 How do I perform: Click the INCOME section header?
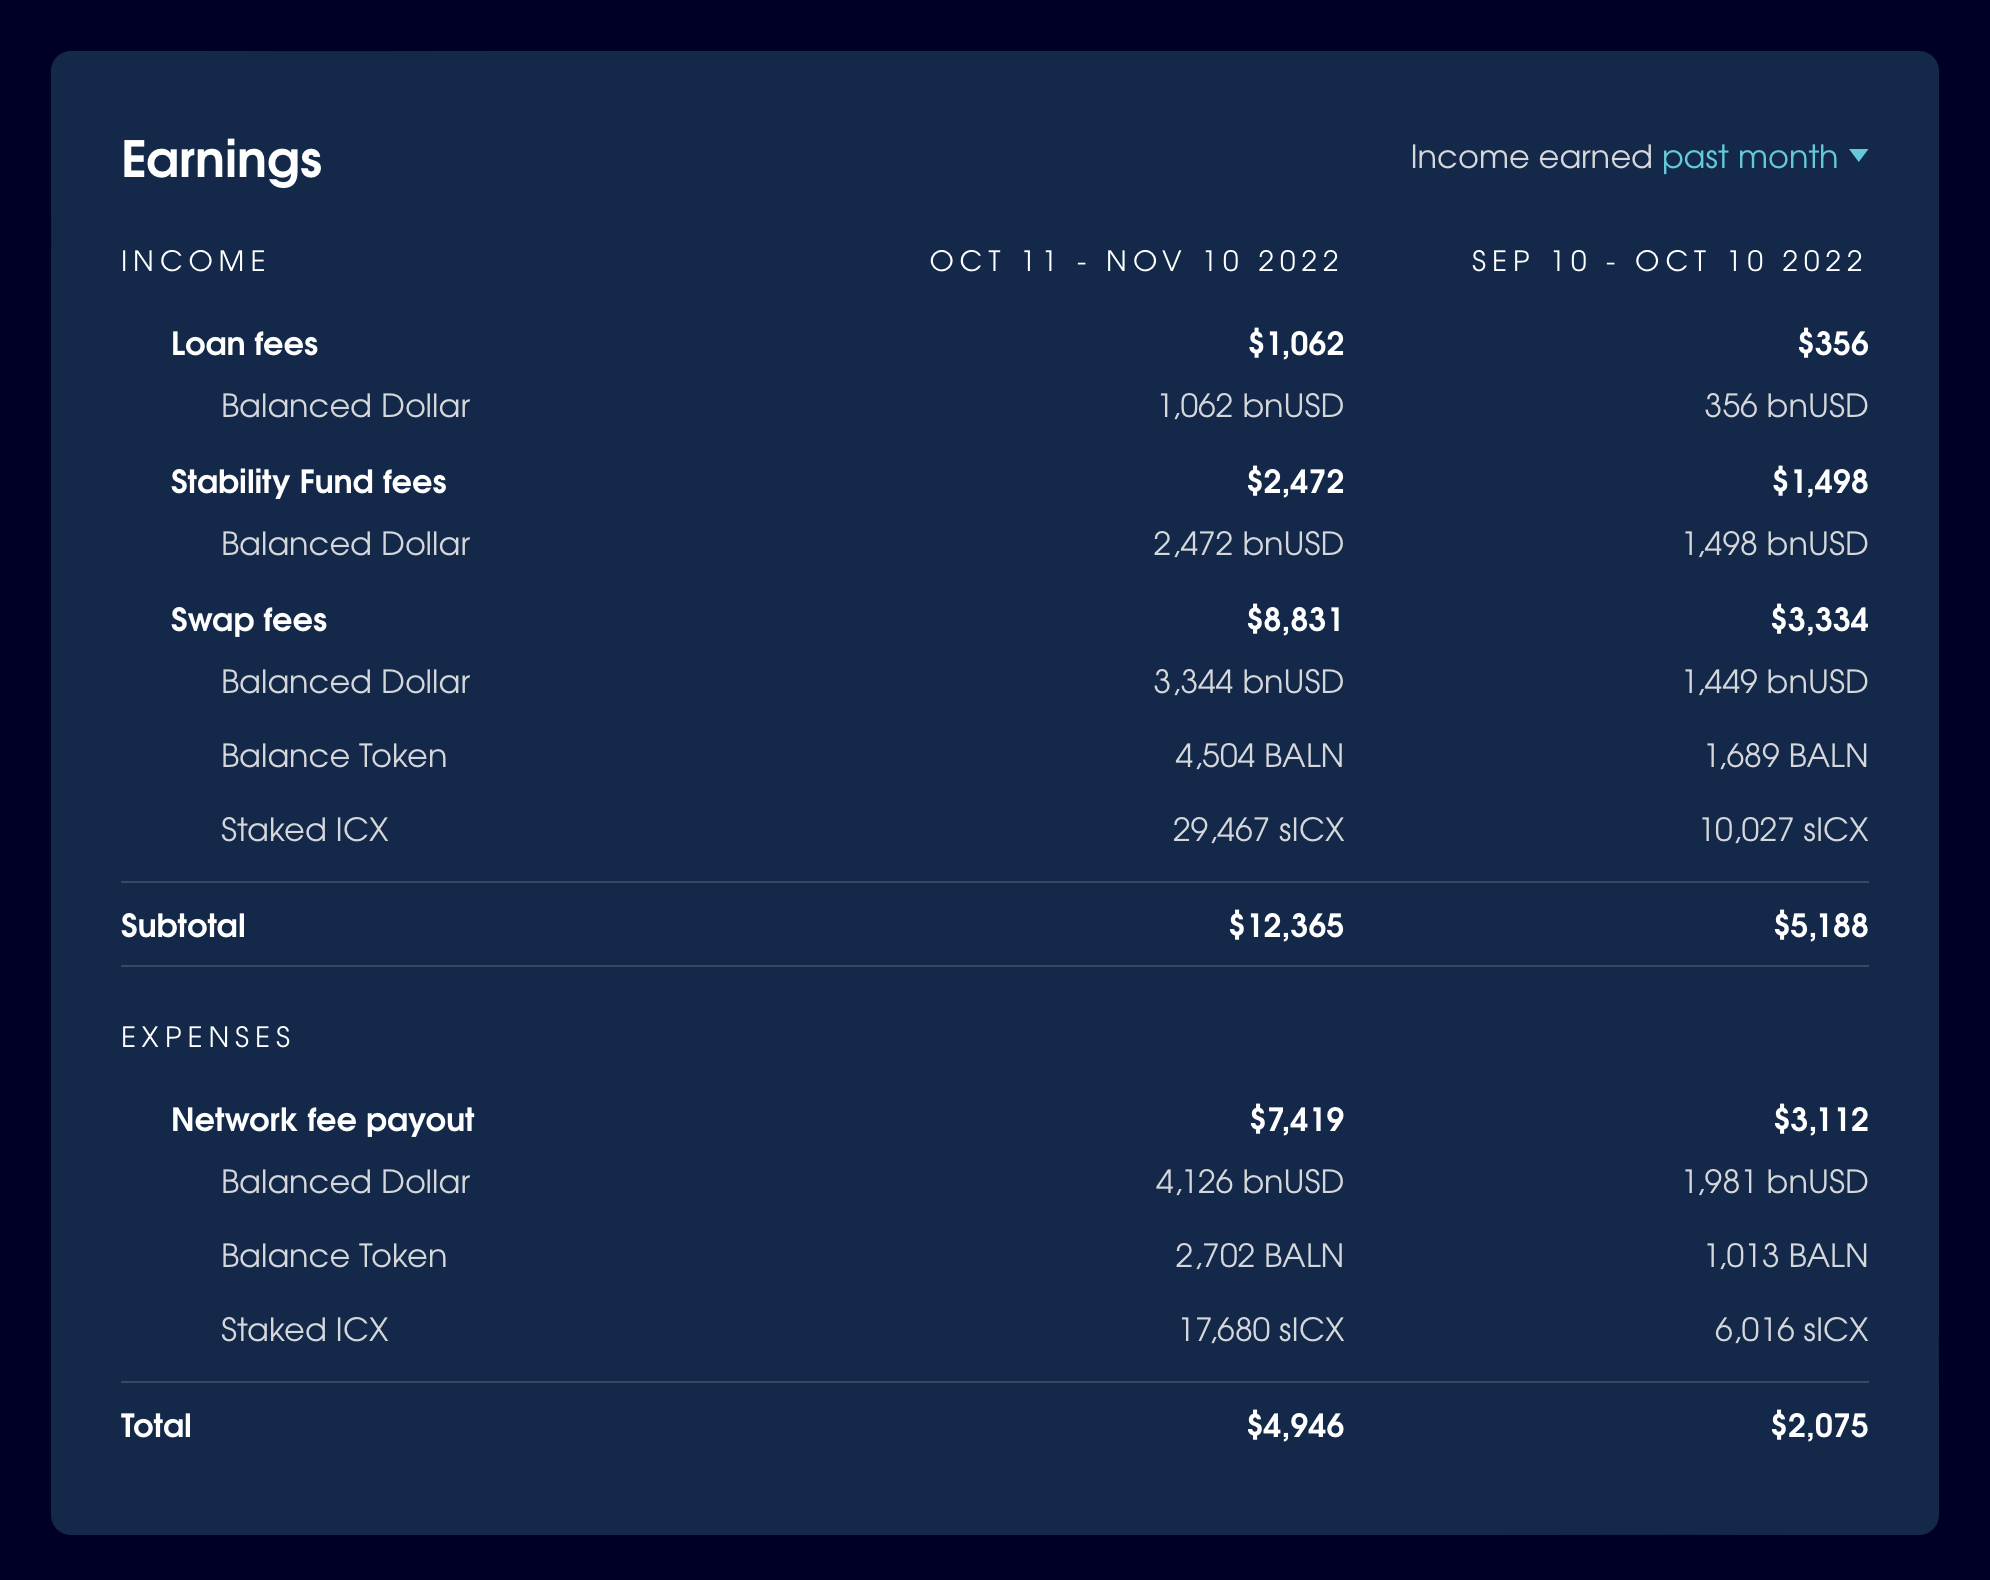(x=194, y=262)
